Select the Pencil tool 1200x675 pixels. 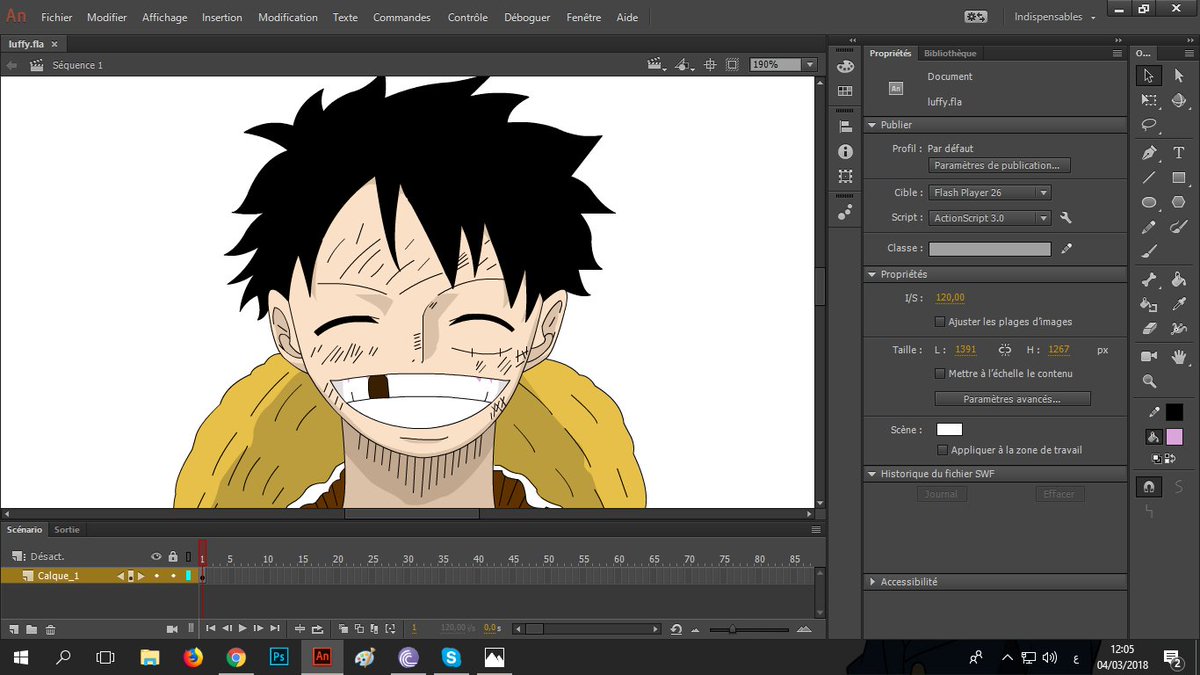click(x=1149, y=227)
